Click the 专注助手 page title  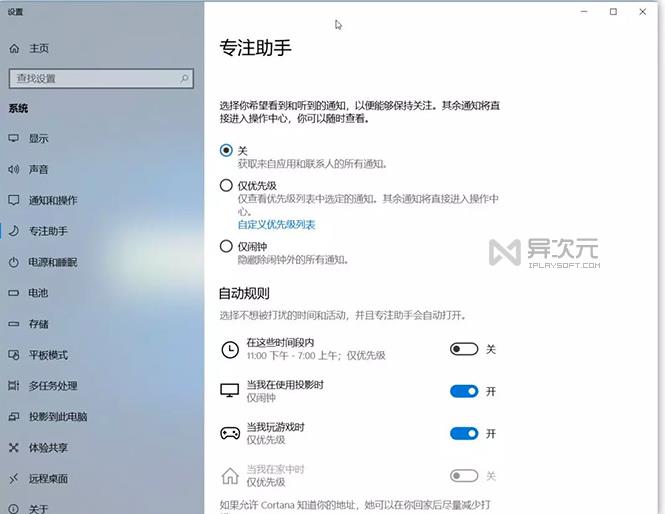(x=255, y=47)
